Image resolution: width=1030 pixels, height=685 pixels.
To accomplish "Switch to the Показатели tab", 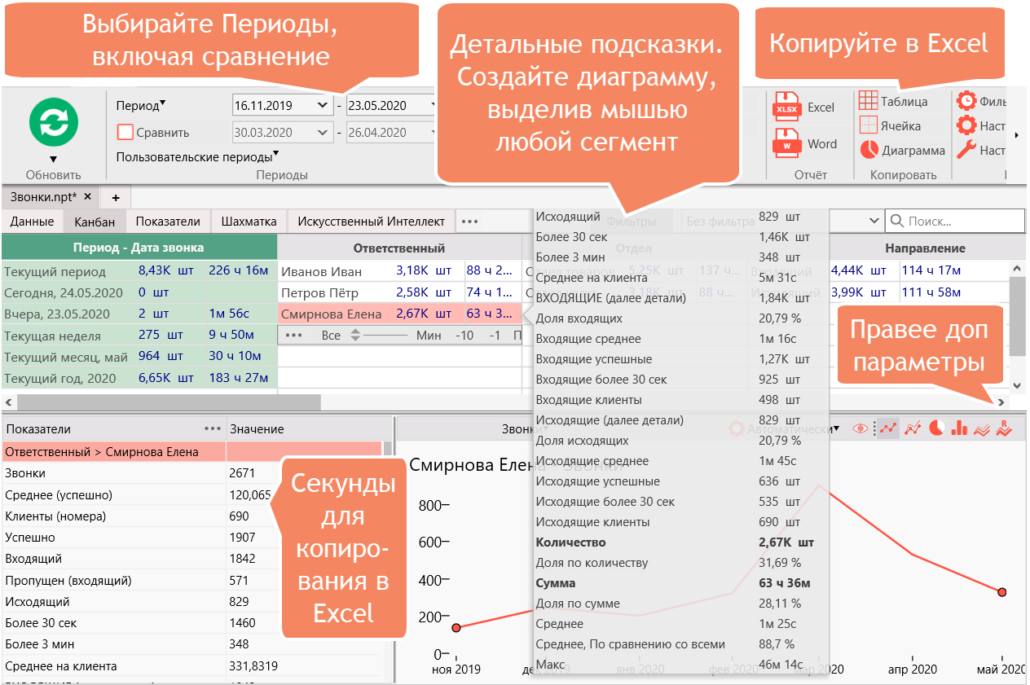I will (x=168, y=221).
